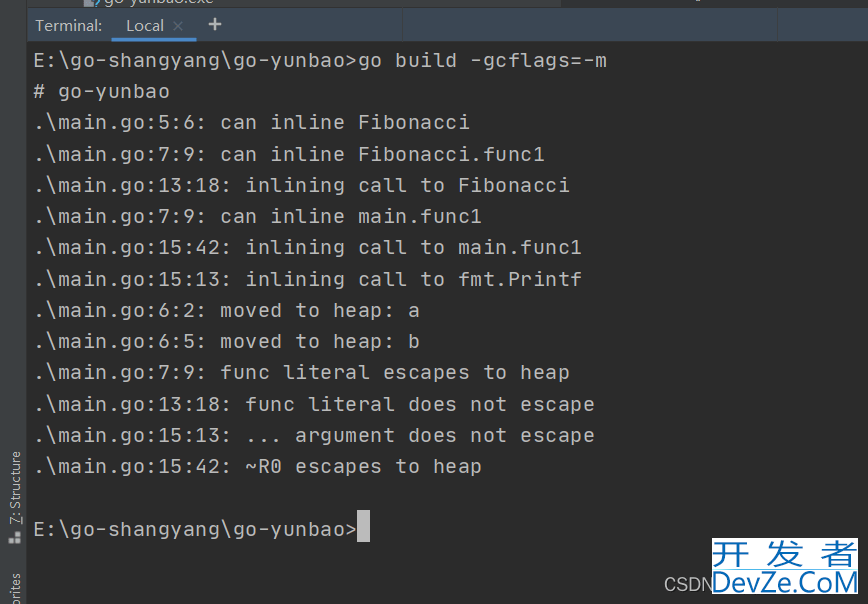The image size is (868, 604).
Task: Click main.go:13:18 inlining call to Fibonacci
Action: pyautogui.click(x=301, y=185)
